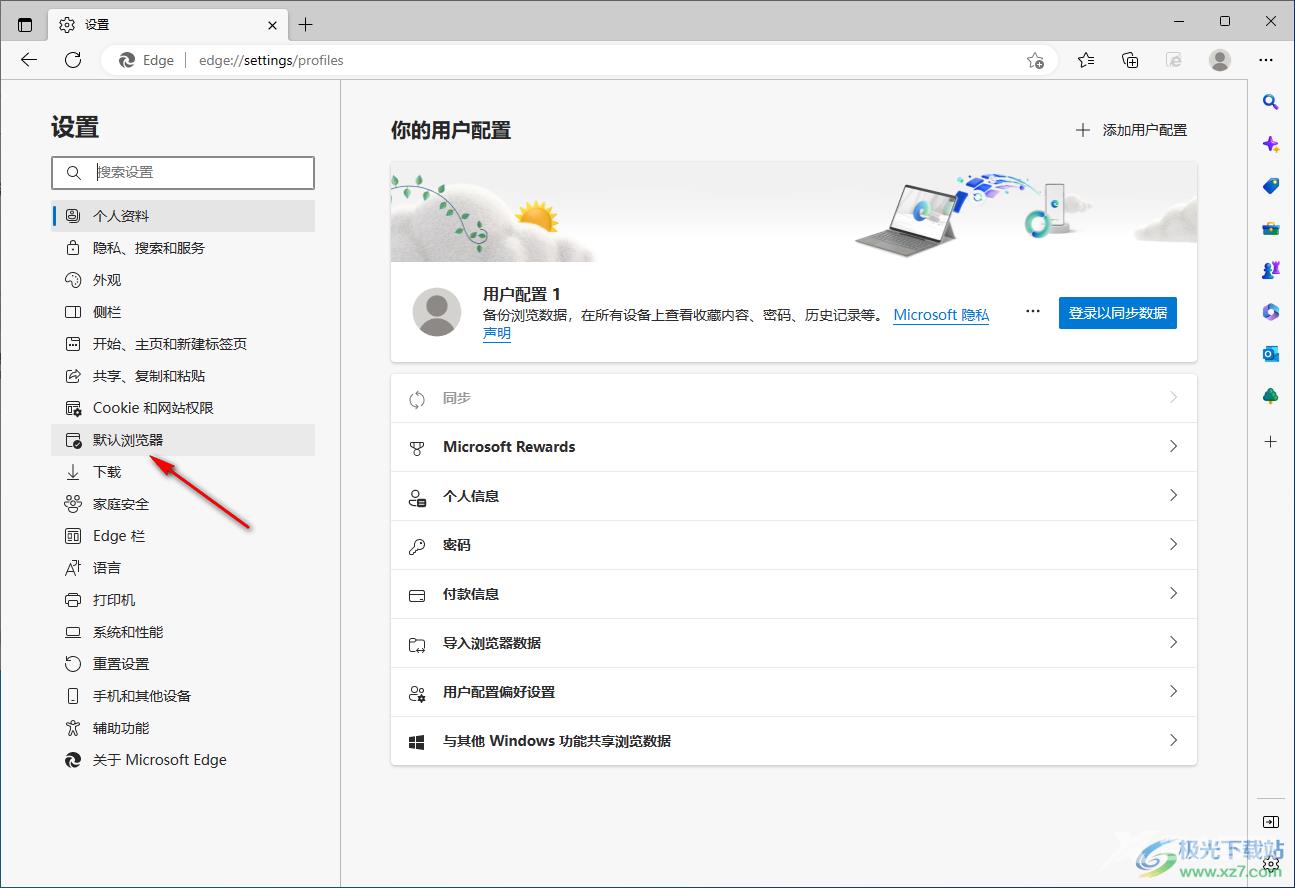The height and width of the screenshot is (888, 1295).
Task: Open 语言 settings section
Action: click(183, 568)
